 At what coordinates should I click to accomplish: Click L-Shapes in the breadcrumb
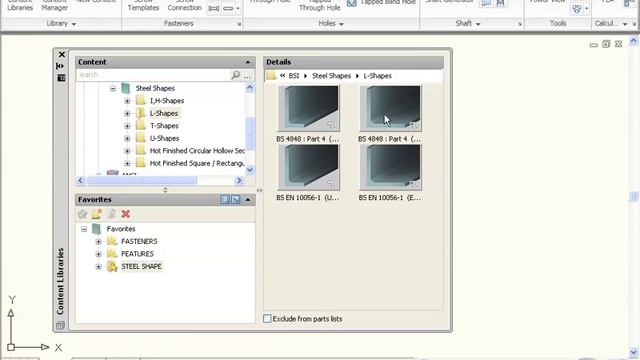378,76
